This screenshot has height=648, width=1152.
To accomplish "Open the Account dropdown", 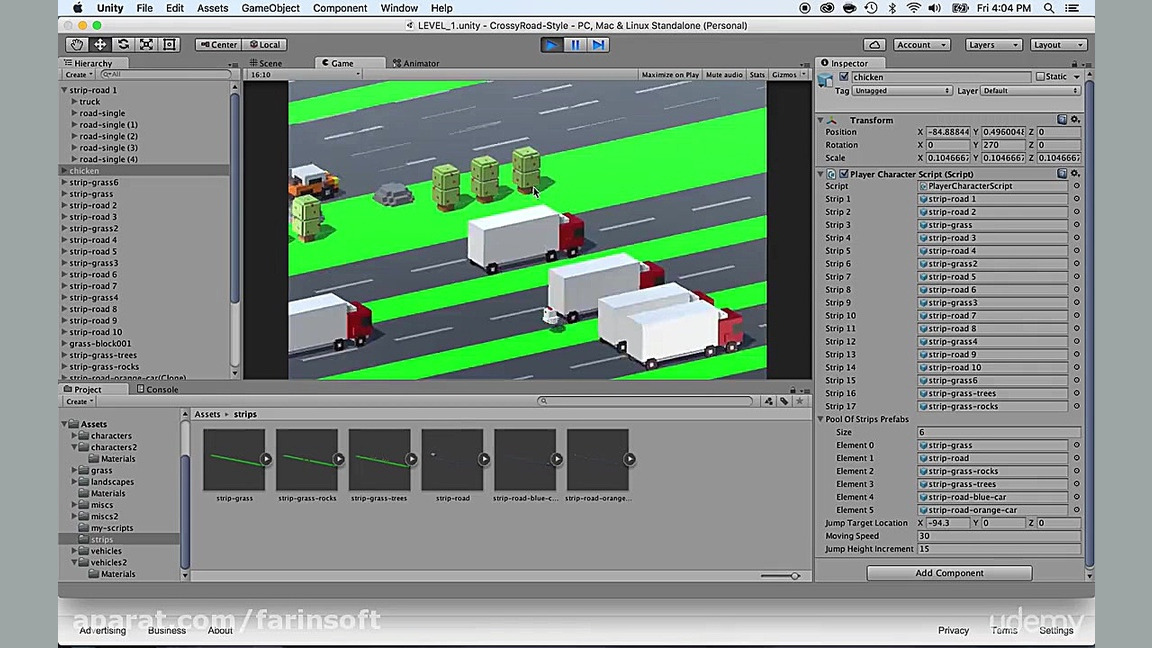I will pos(921,45).
